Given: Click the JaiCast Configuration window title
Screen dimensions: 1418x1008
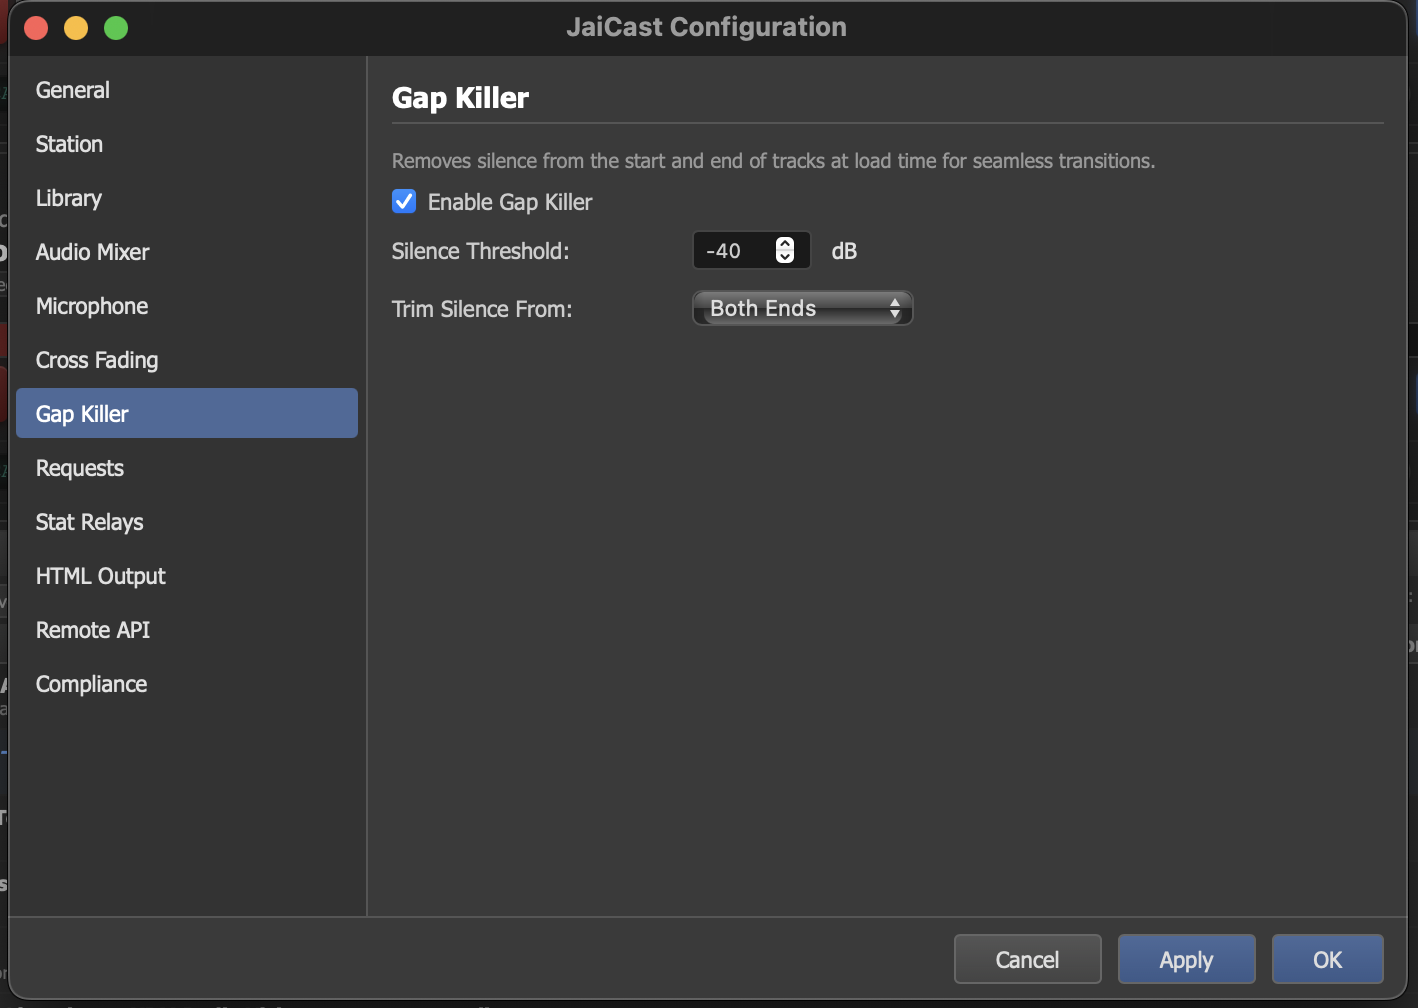Looking at the screenshot, I should 707,27.
